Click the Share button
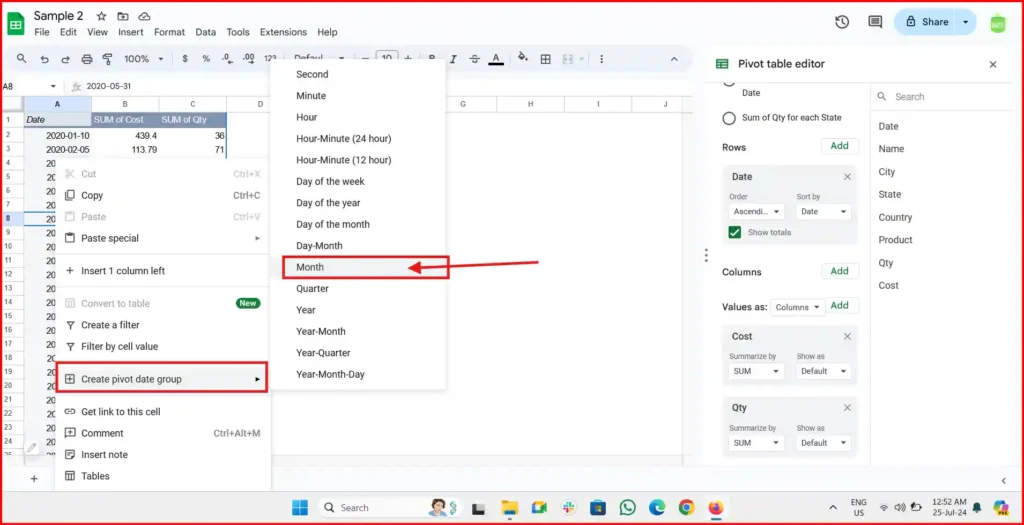1024x525 pixels. point(927,22)
